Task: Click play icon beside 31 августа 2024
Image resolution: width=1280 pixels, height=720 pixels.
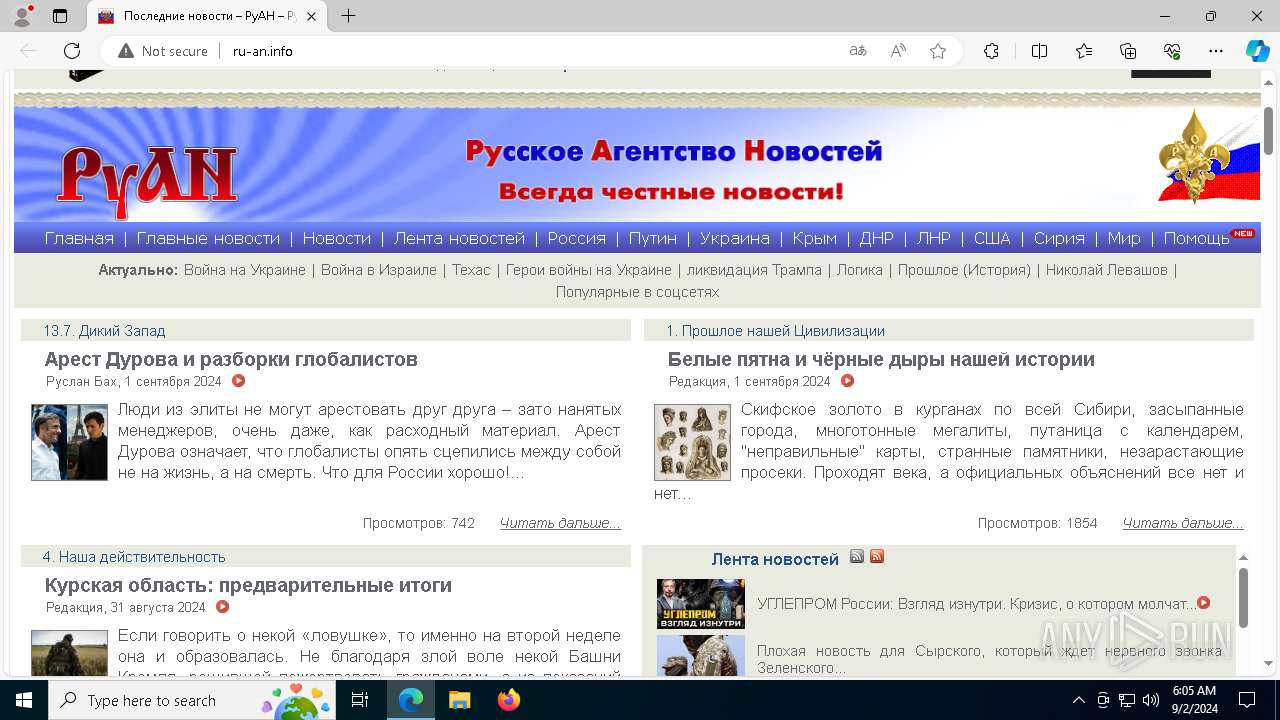Action: [x=222, y=607]
